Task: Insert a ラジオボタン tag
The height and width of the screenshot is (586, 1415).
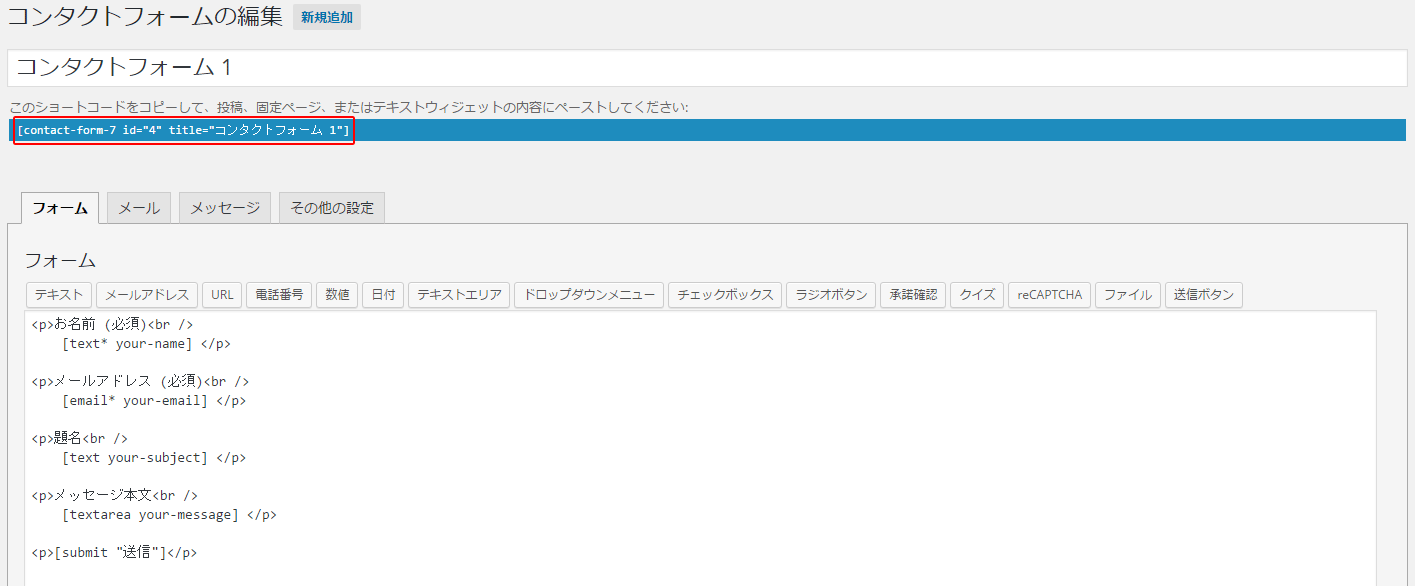Action: pos(831,295)
